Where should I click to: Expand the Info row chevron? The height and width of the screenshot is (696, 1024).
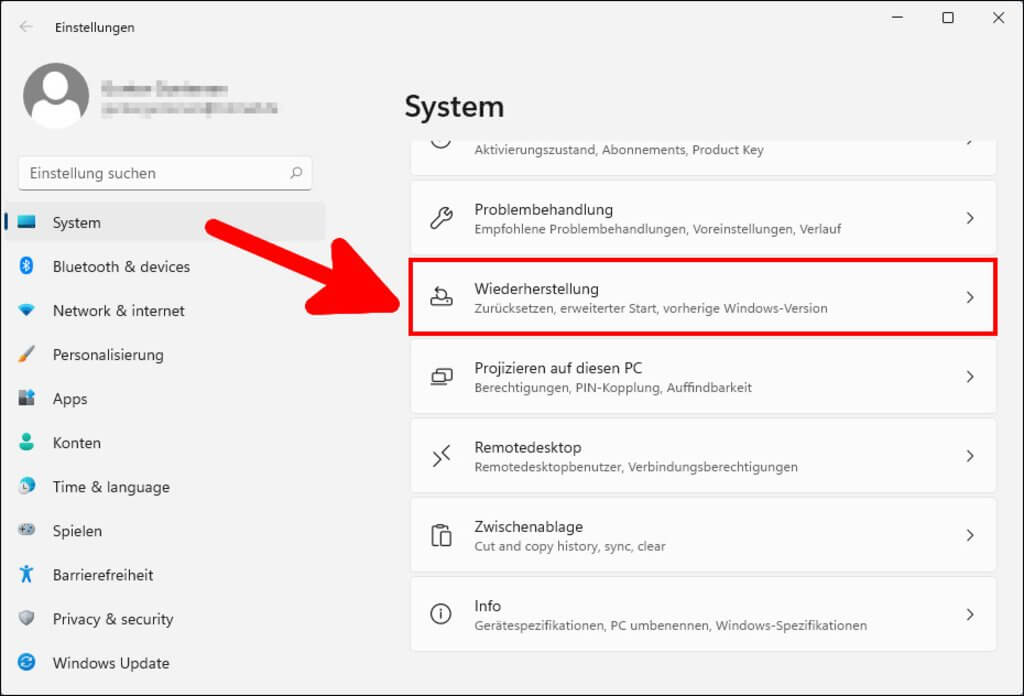coord(969,614)
